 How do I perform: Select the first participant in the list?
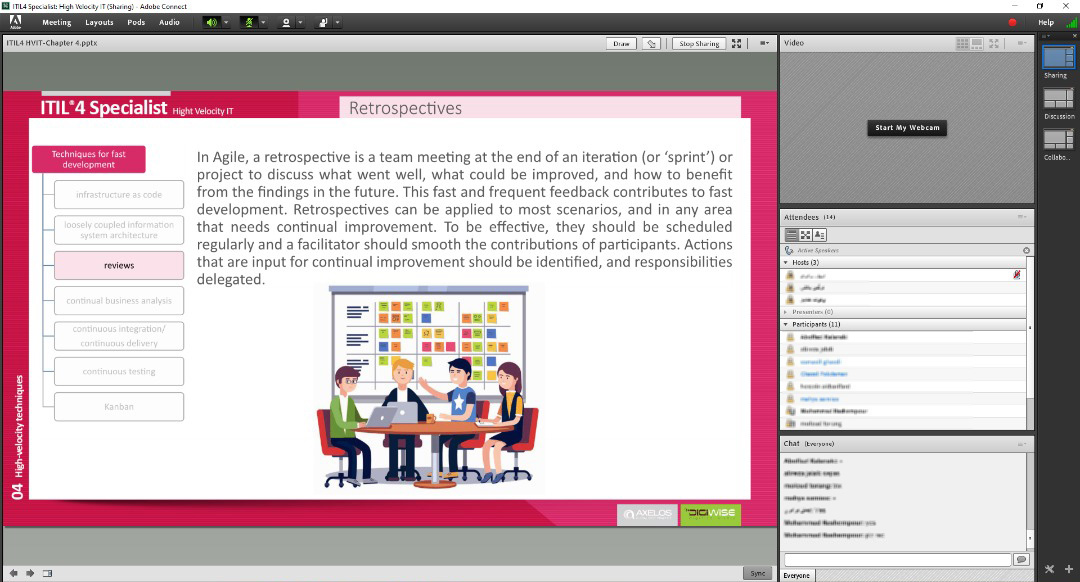pos(904,337)
